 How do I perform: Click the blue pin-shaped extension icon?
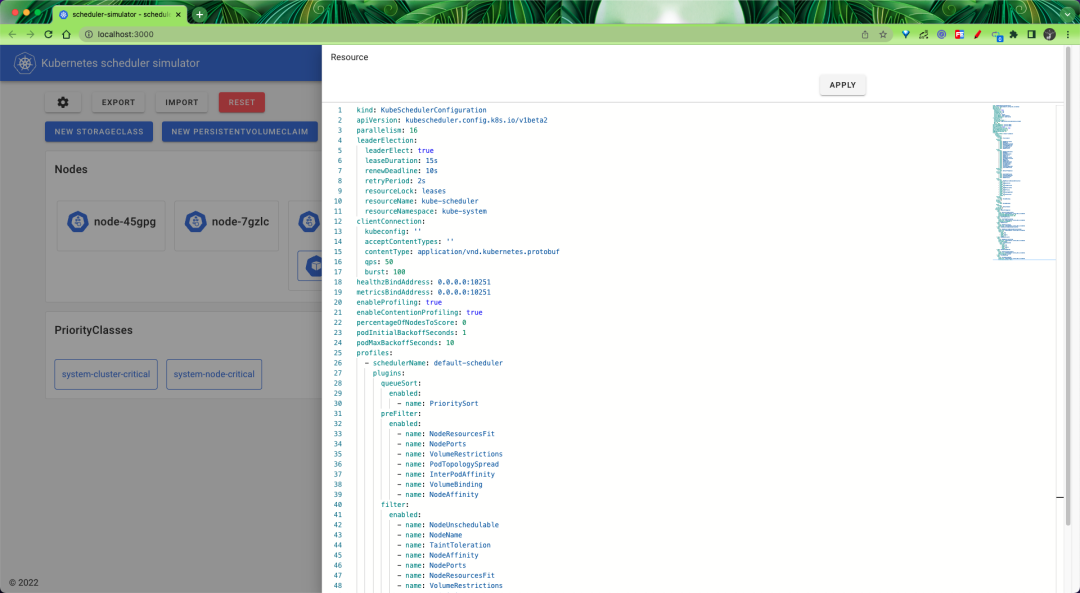[904, 33]
